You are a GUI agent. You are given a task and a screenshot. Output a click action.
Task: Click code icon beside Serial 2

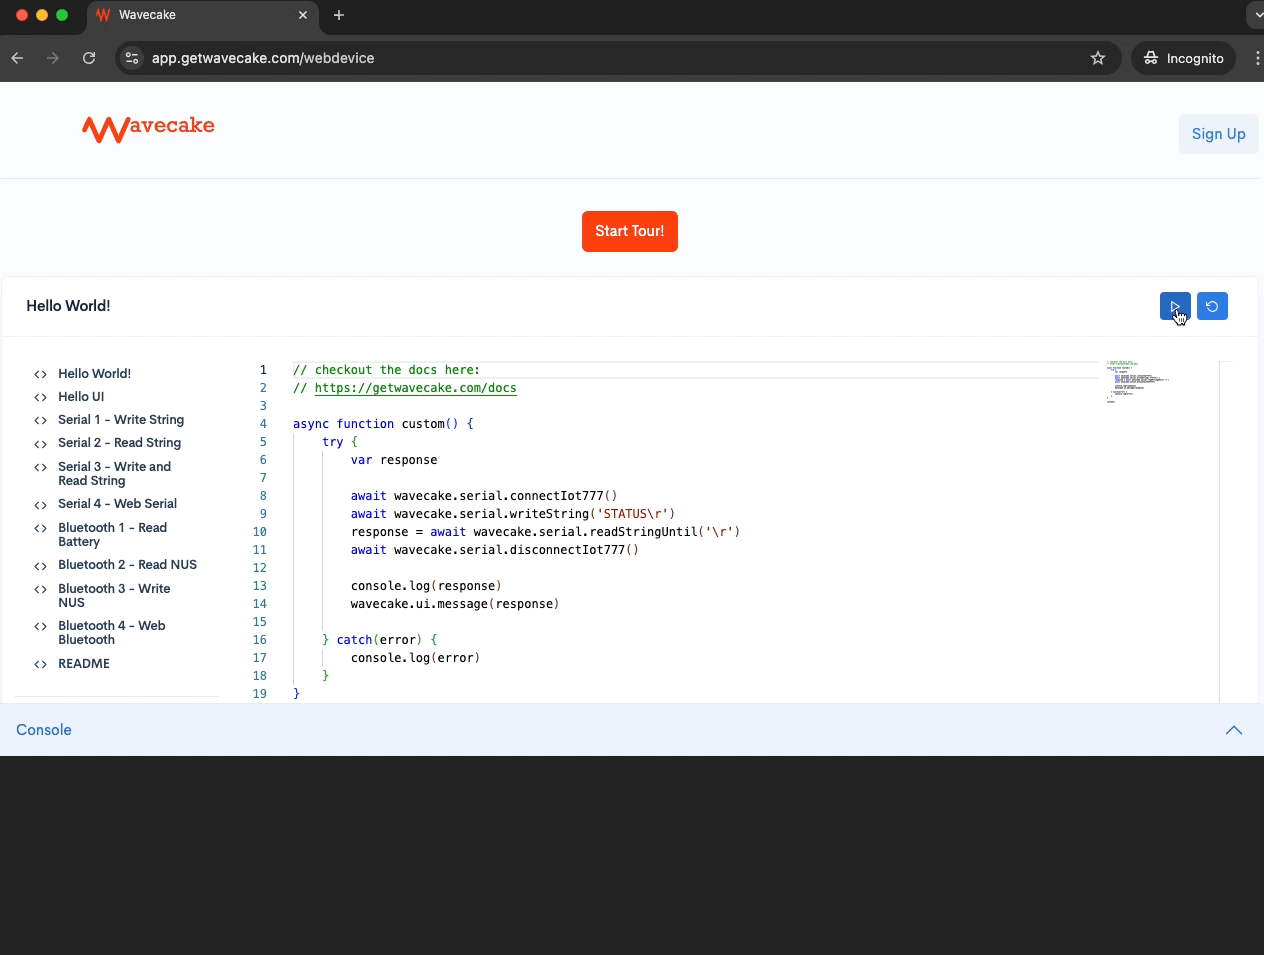40,443
